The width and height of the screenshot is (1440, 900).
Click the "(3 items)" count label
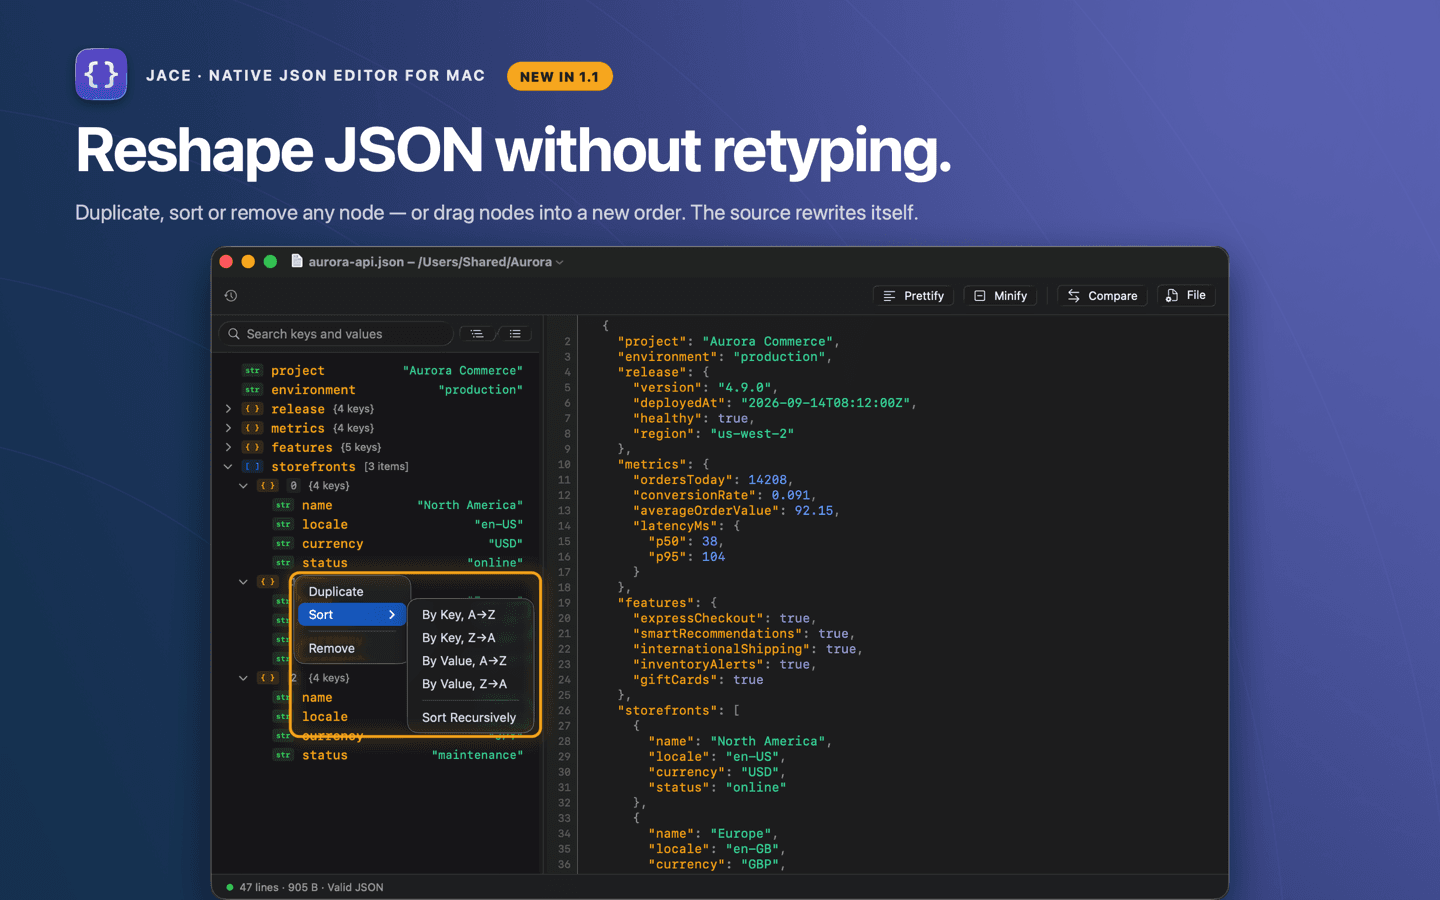tap(386, 467)
